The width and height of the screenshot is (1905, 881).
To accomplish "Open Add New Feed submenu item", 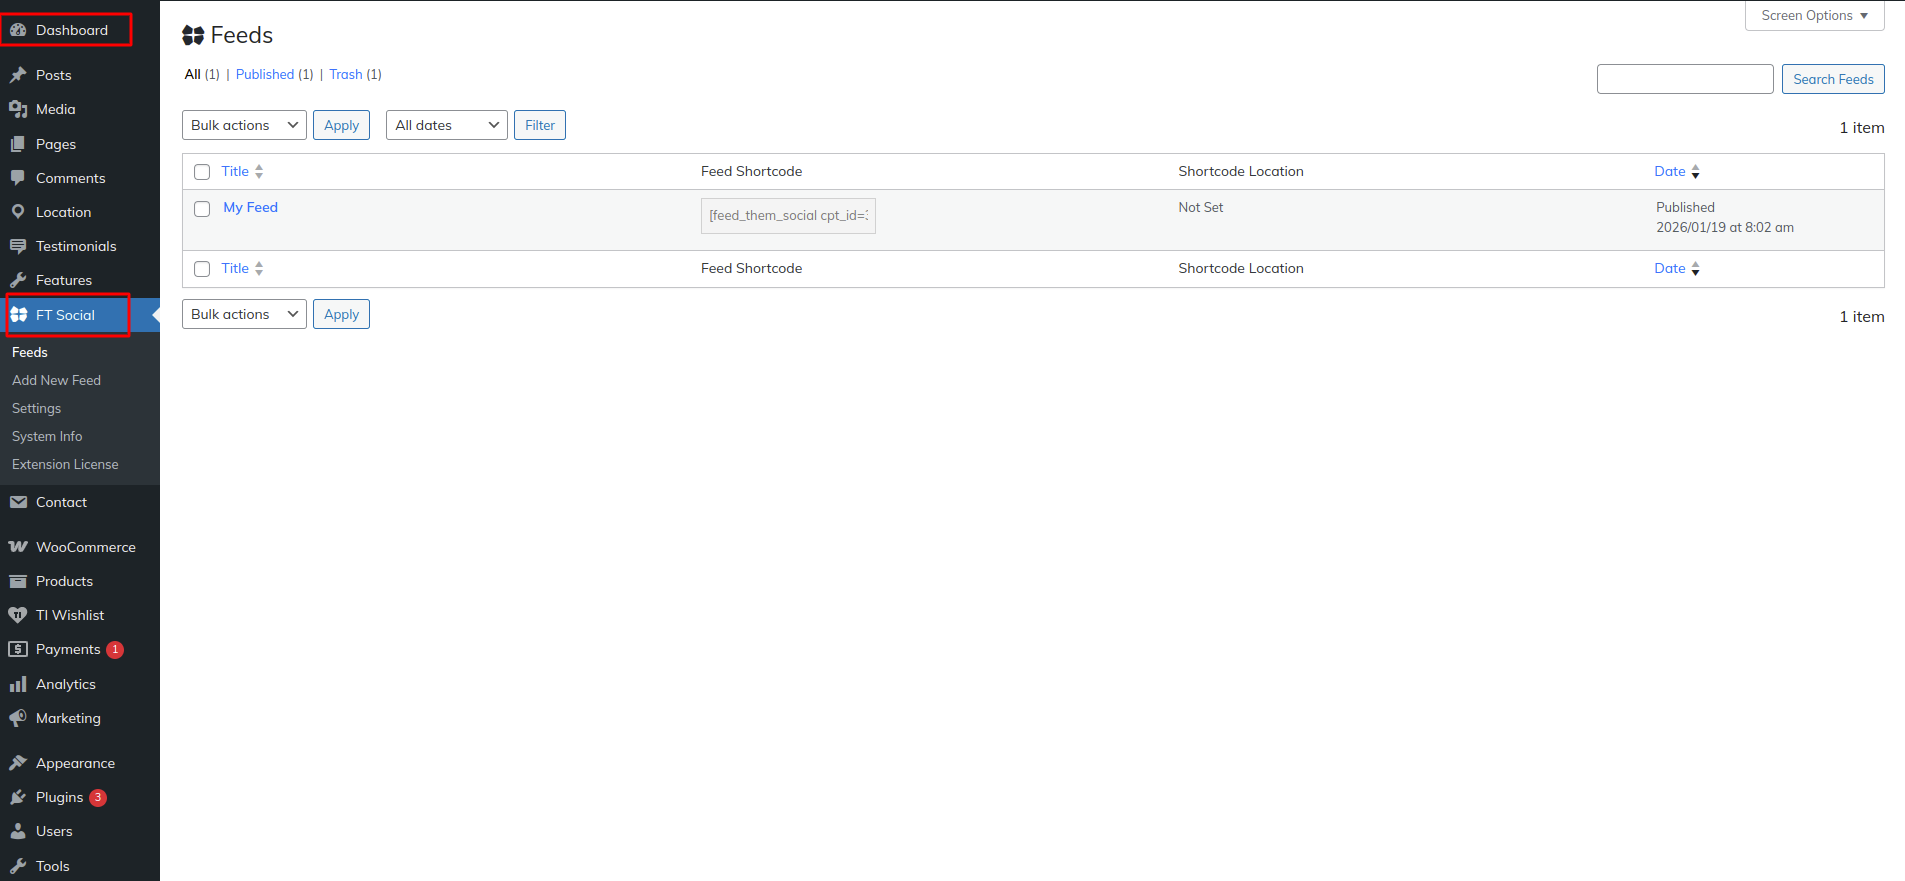I will pyautogui.click(x=56, y=380).
